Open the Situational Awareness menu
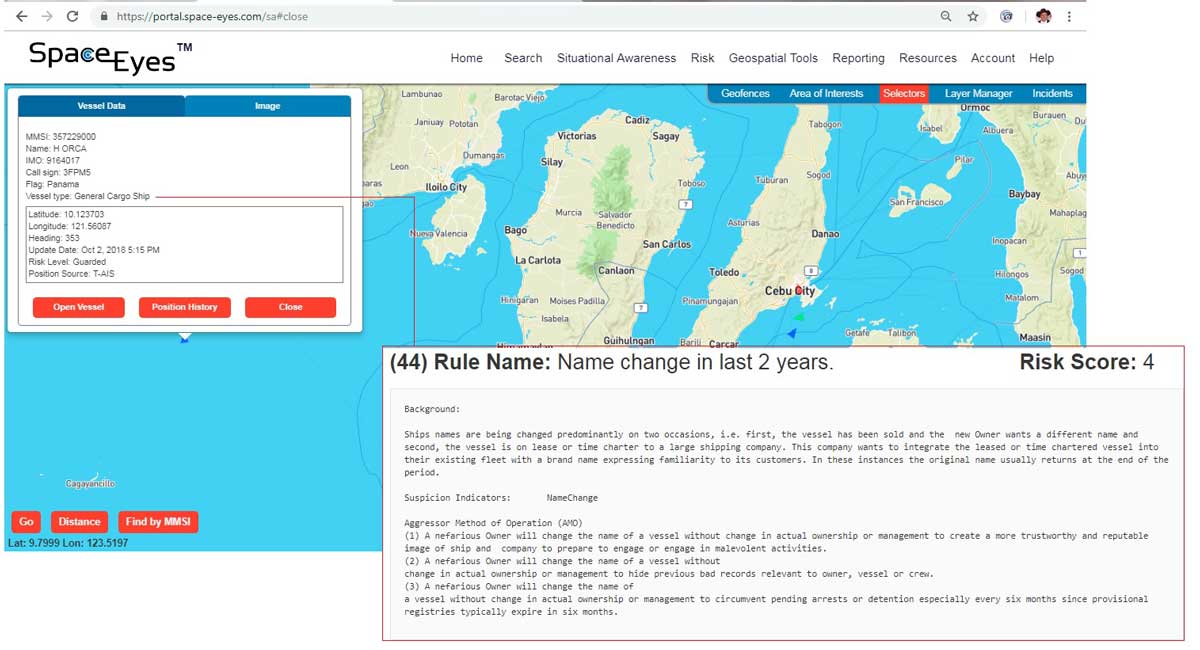Image resolution: width=1200 pixels, height=650 pixels. pos(616,58)
